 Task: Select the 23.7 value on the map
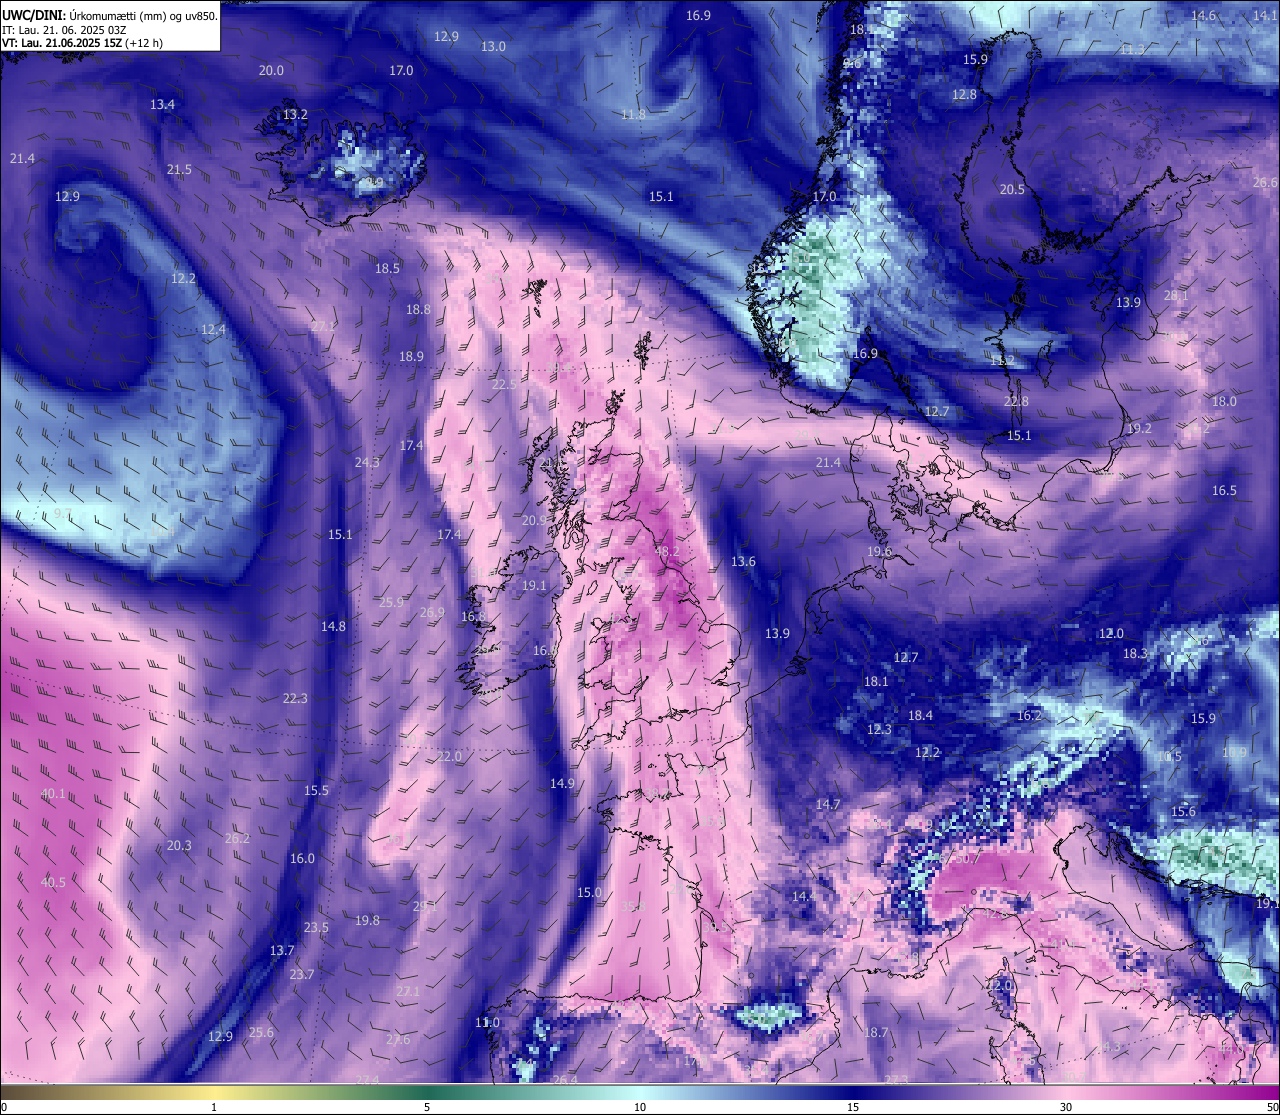pyautogui.click(x=302, y=974)
